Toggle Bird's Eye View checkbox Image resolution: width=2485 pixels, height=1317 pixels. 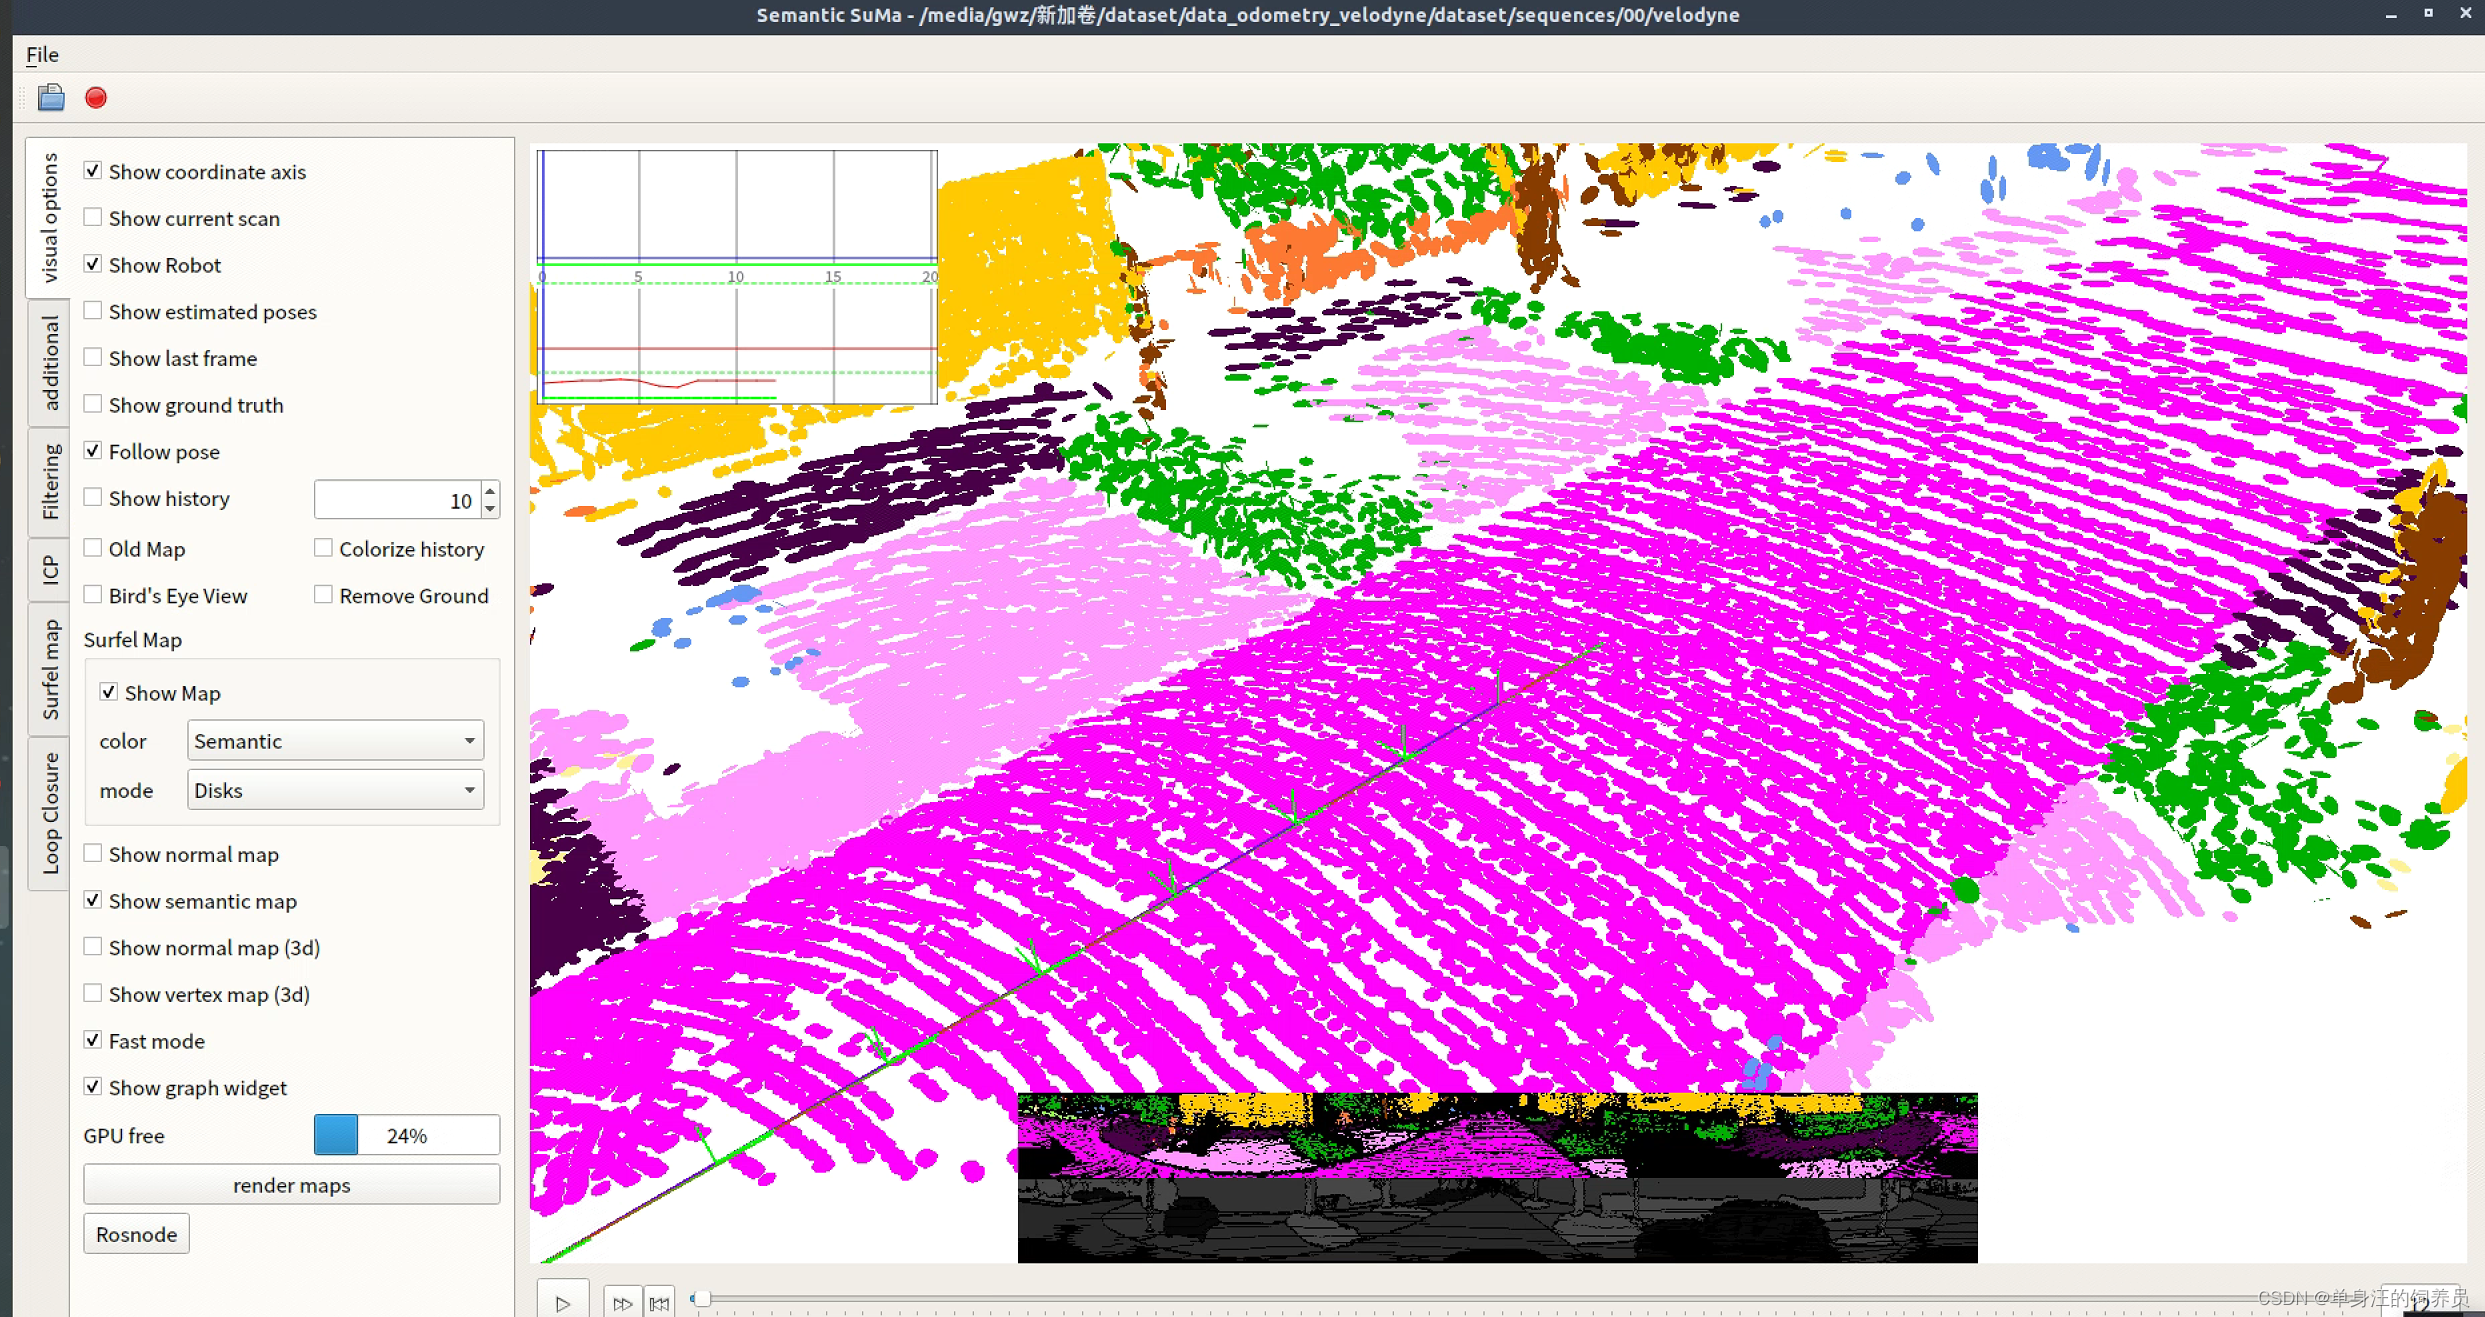[x=93, y=595]
